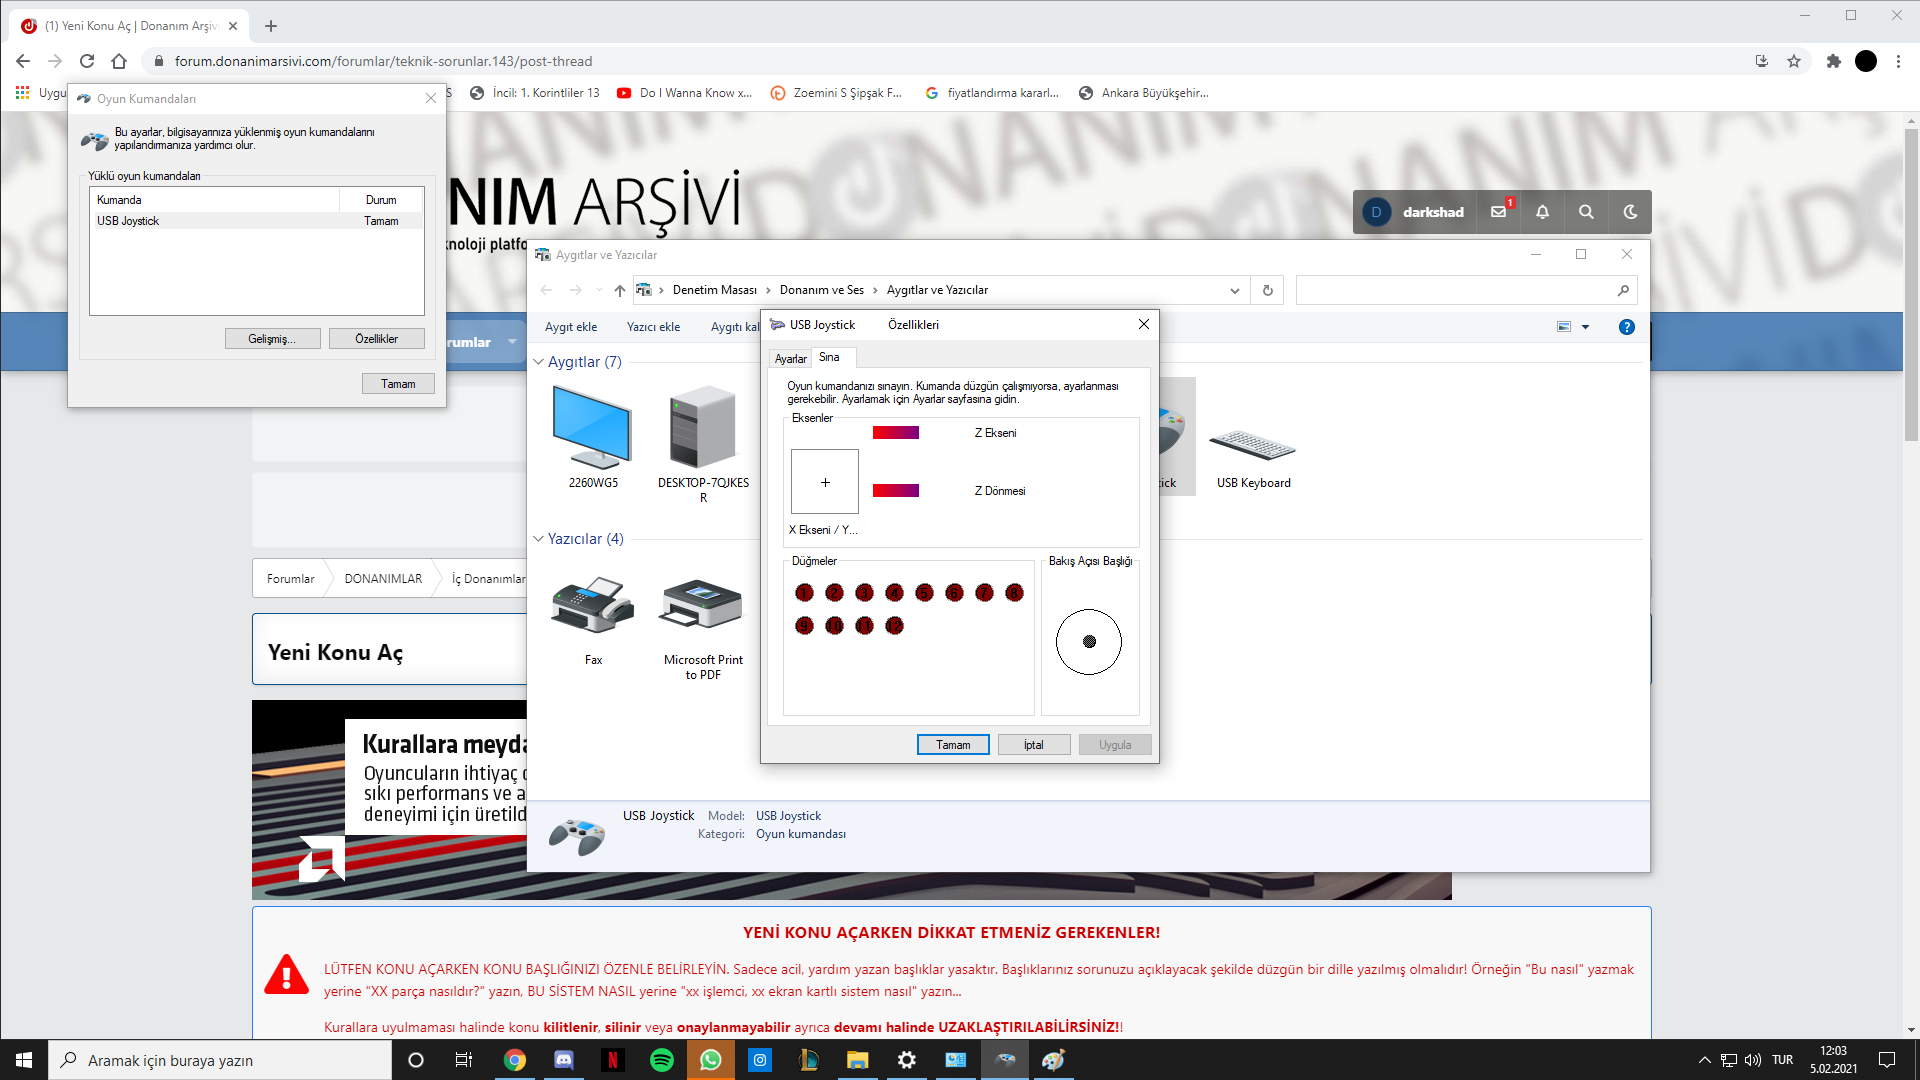
Task: Open the forum inbox envelope icon
Action: pyautogui.click(x=1498, y=212)
